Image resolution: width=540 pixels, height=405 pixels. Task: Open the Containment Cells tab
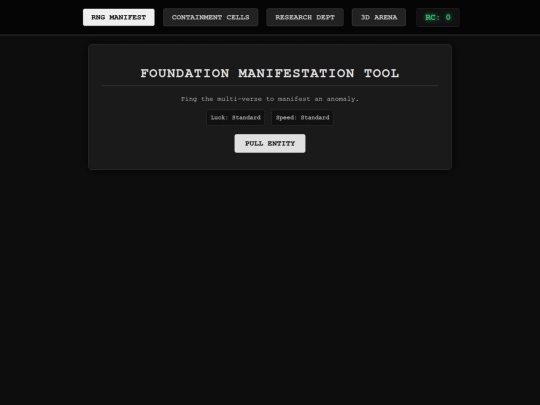tap(210, 17)
